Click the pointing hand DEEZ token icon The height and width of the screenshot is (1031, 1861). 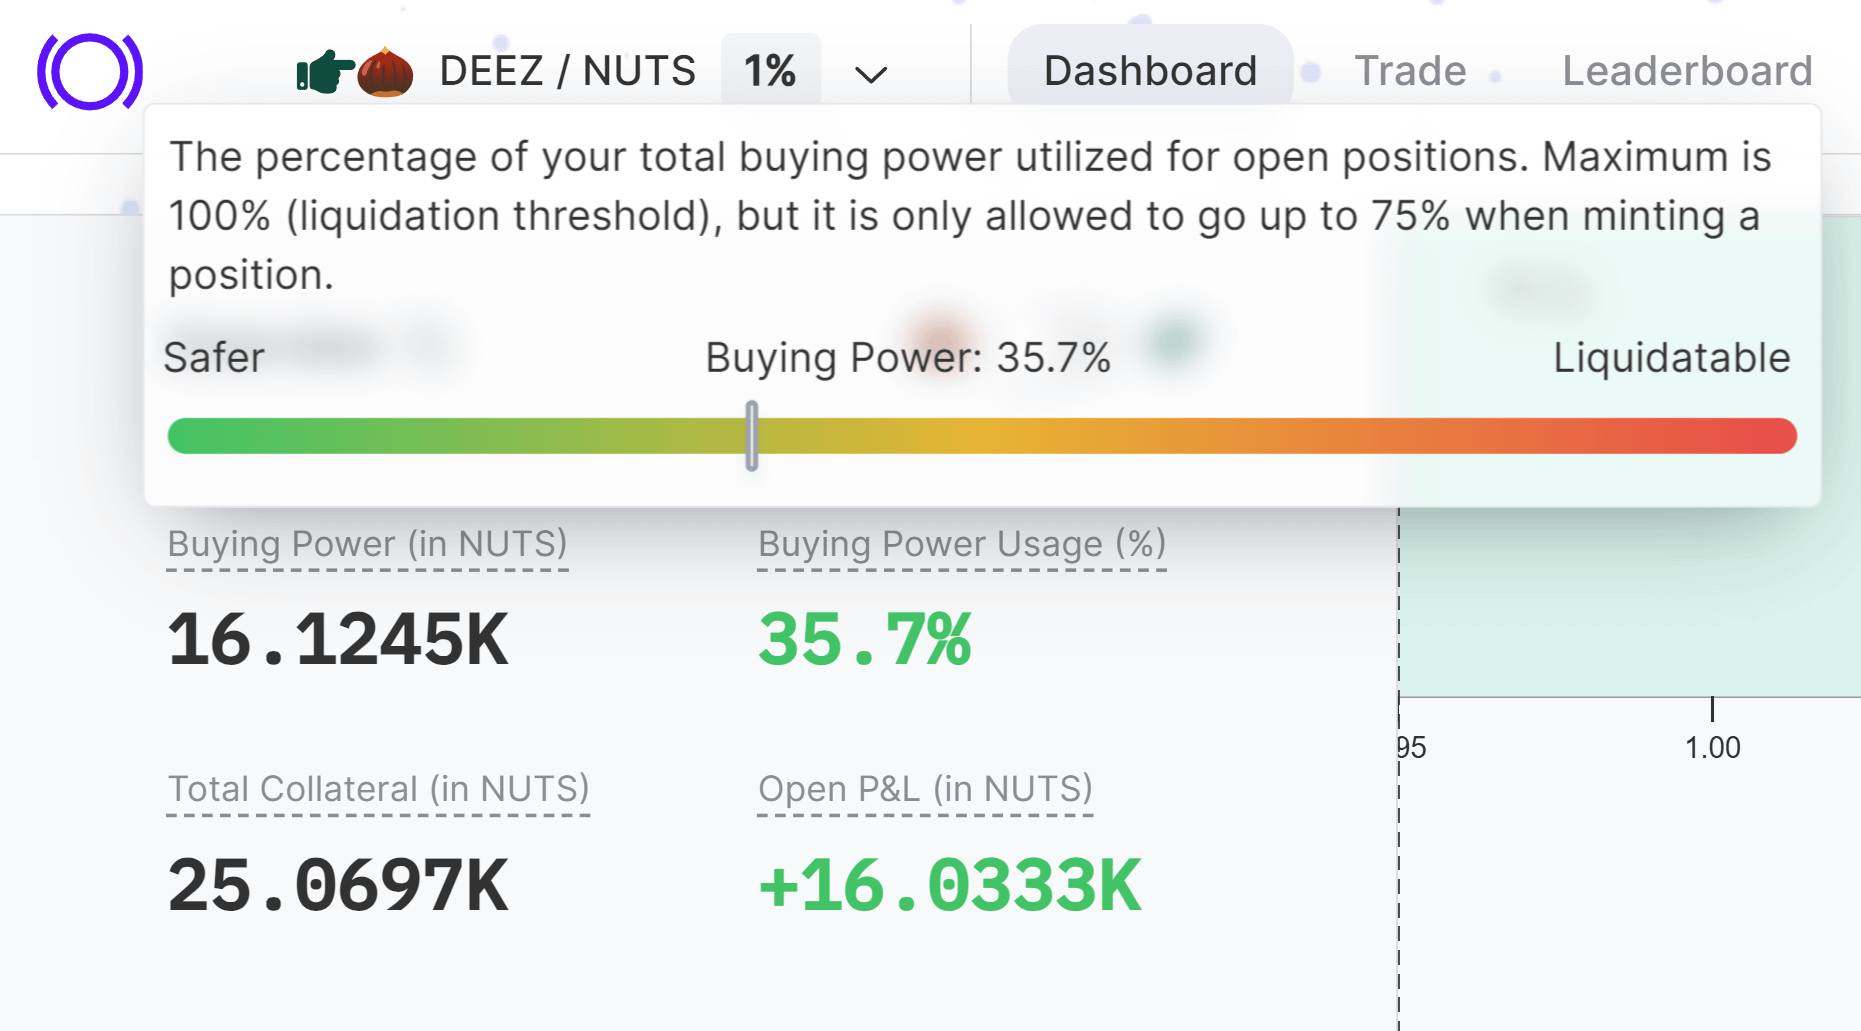[323, 72]
